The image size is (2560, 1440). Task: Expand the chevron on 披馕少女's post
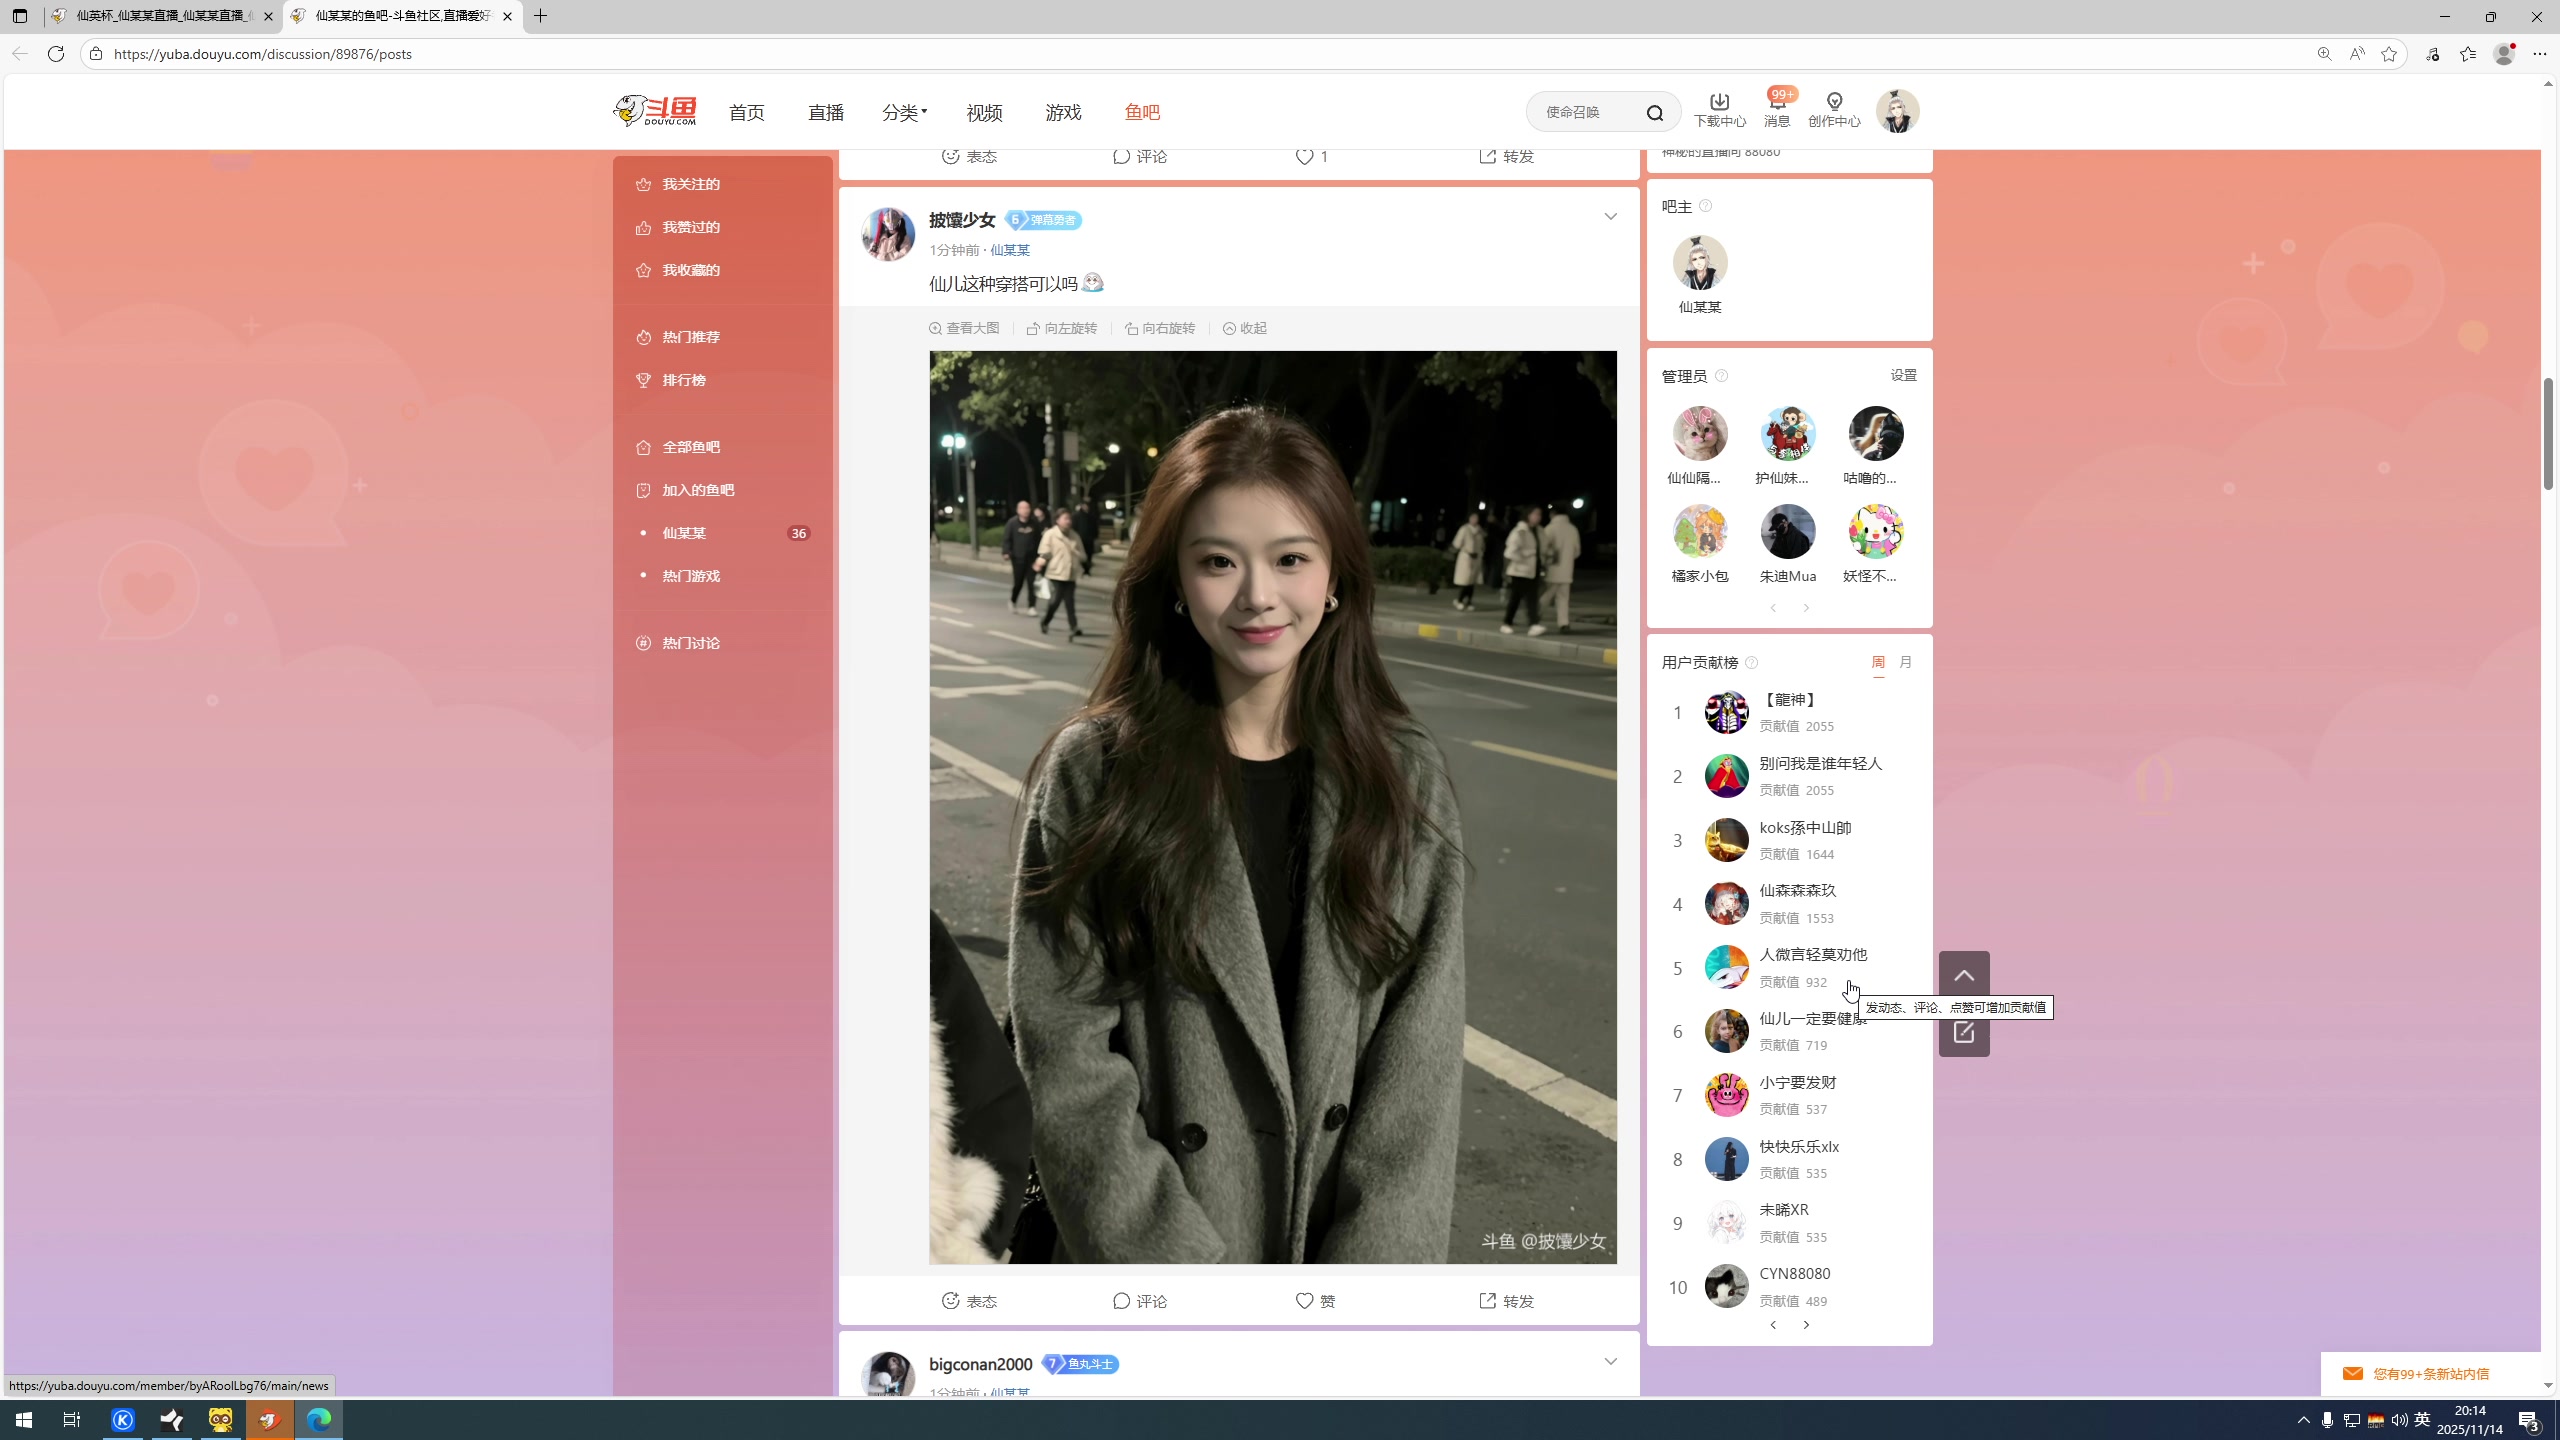[1610, 215]
